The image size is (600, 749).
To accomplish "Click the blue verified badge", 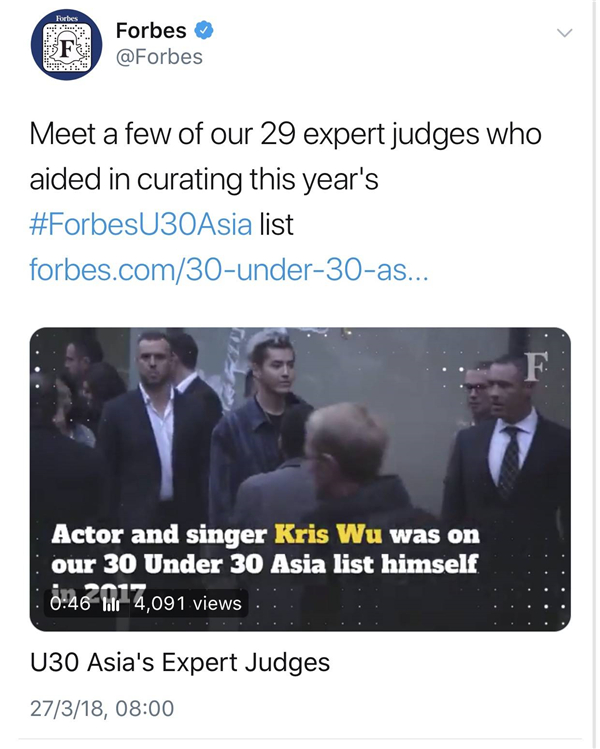I will 205,30.
